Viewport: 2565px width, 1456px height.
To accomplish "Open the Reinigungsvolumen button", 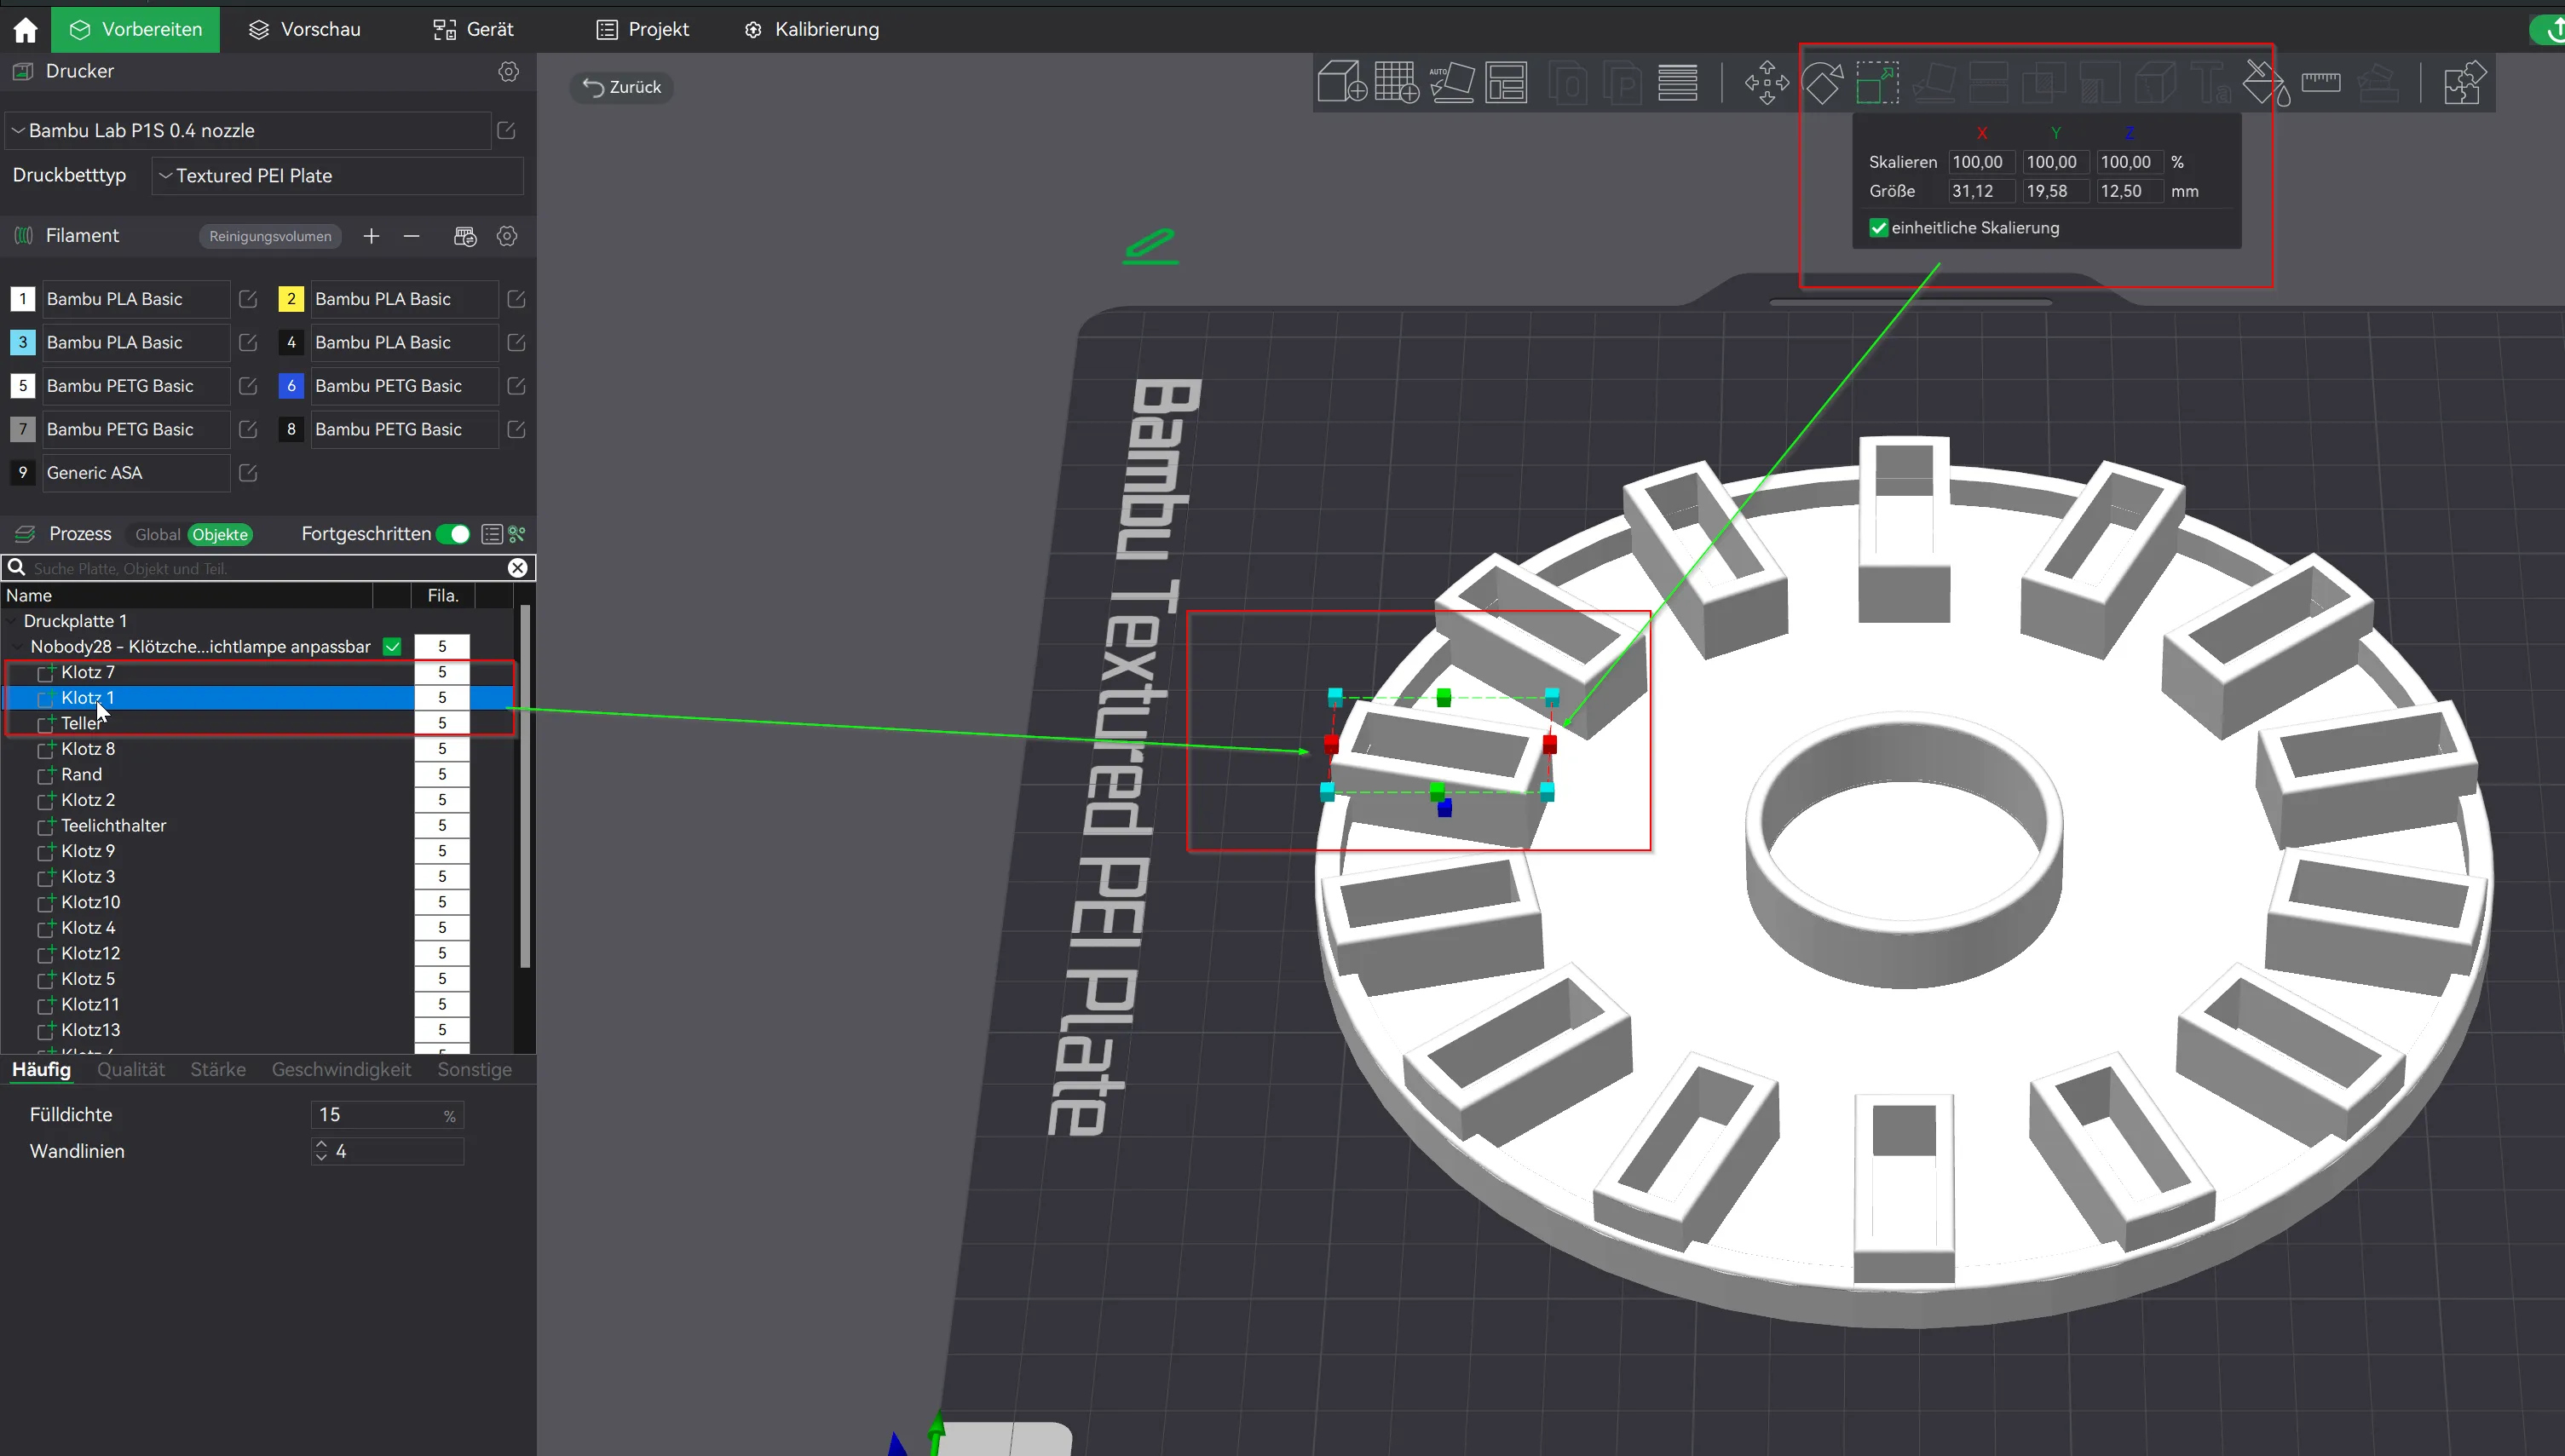I will [270, 236].
